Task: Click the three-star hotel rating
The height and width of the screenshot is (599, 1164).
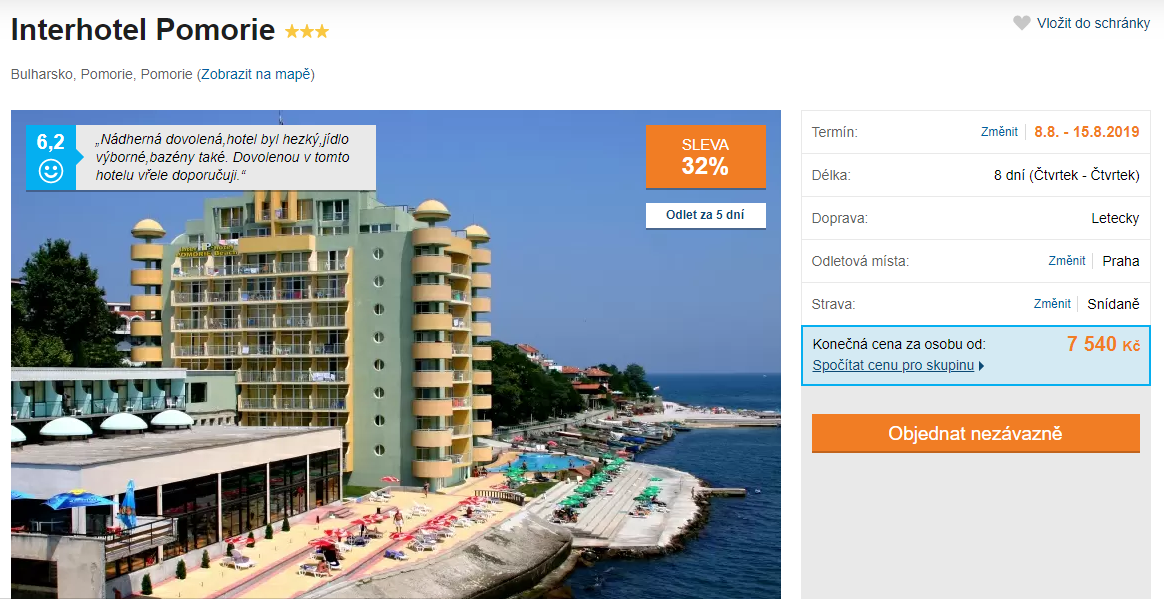Action: click(x=307, y=31)
